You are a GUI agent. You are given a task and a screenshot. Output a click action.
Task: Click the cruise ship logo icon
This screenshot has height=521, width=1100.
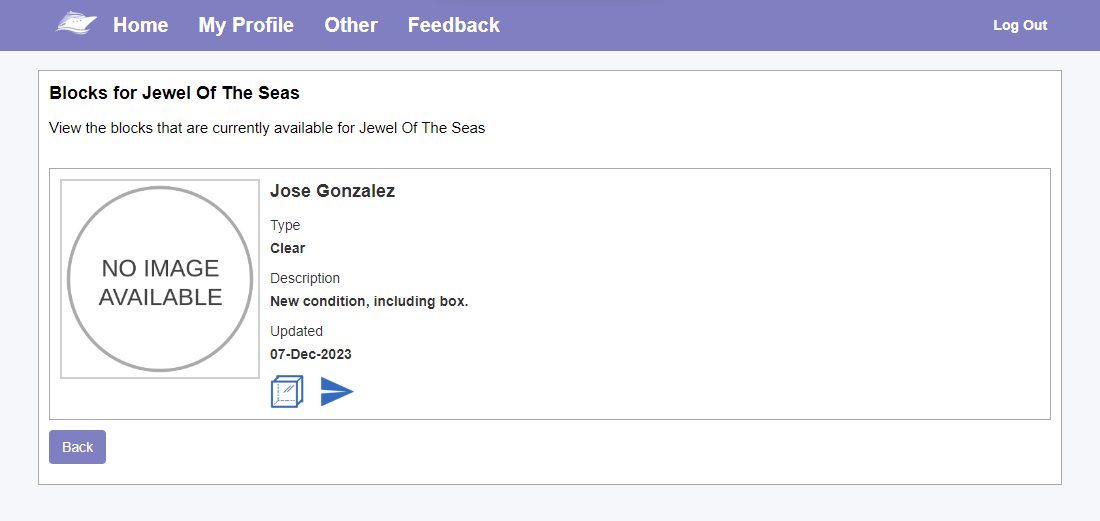tap(76, 23)
